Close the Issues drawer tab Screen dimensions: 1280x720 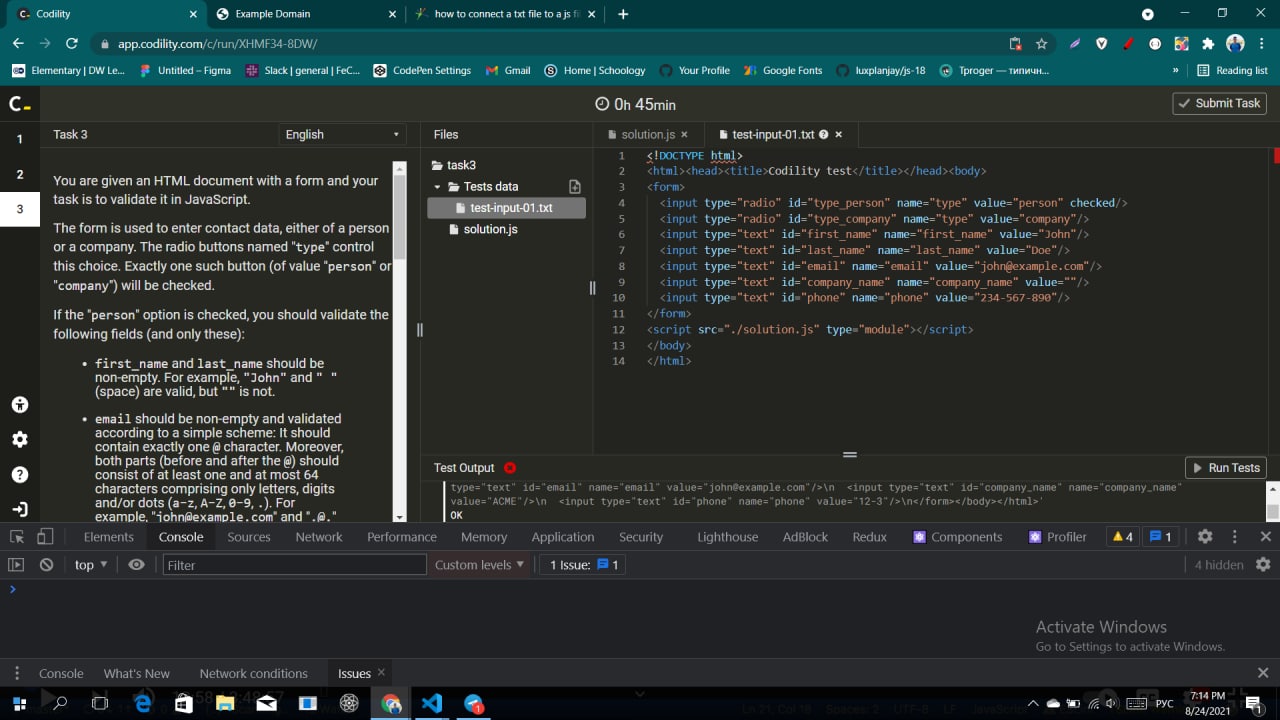[380, 673]
